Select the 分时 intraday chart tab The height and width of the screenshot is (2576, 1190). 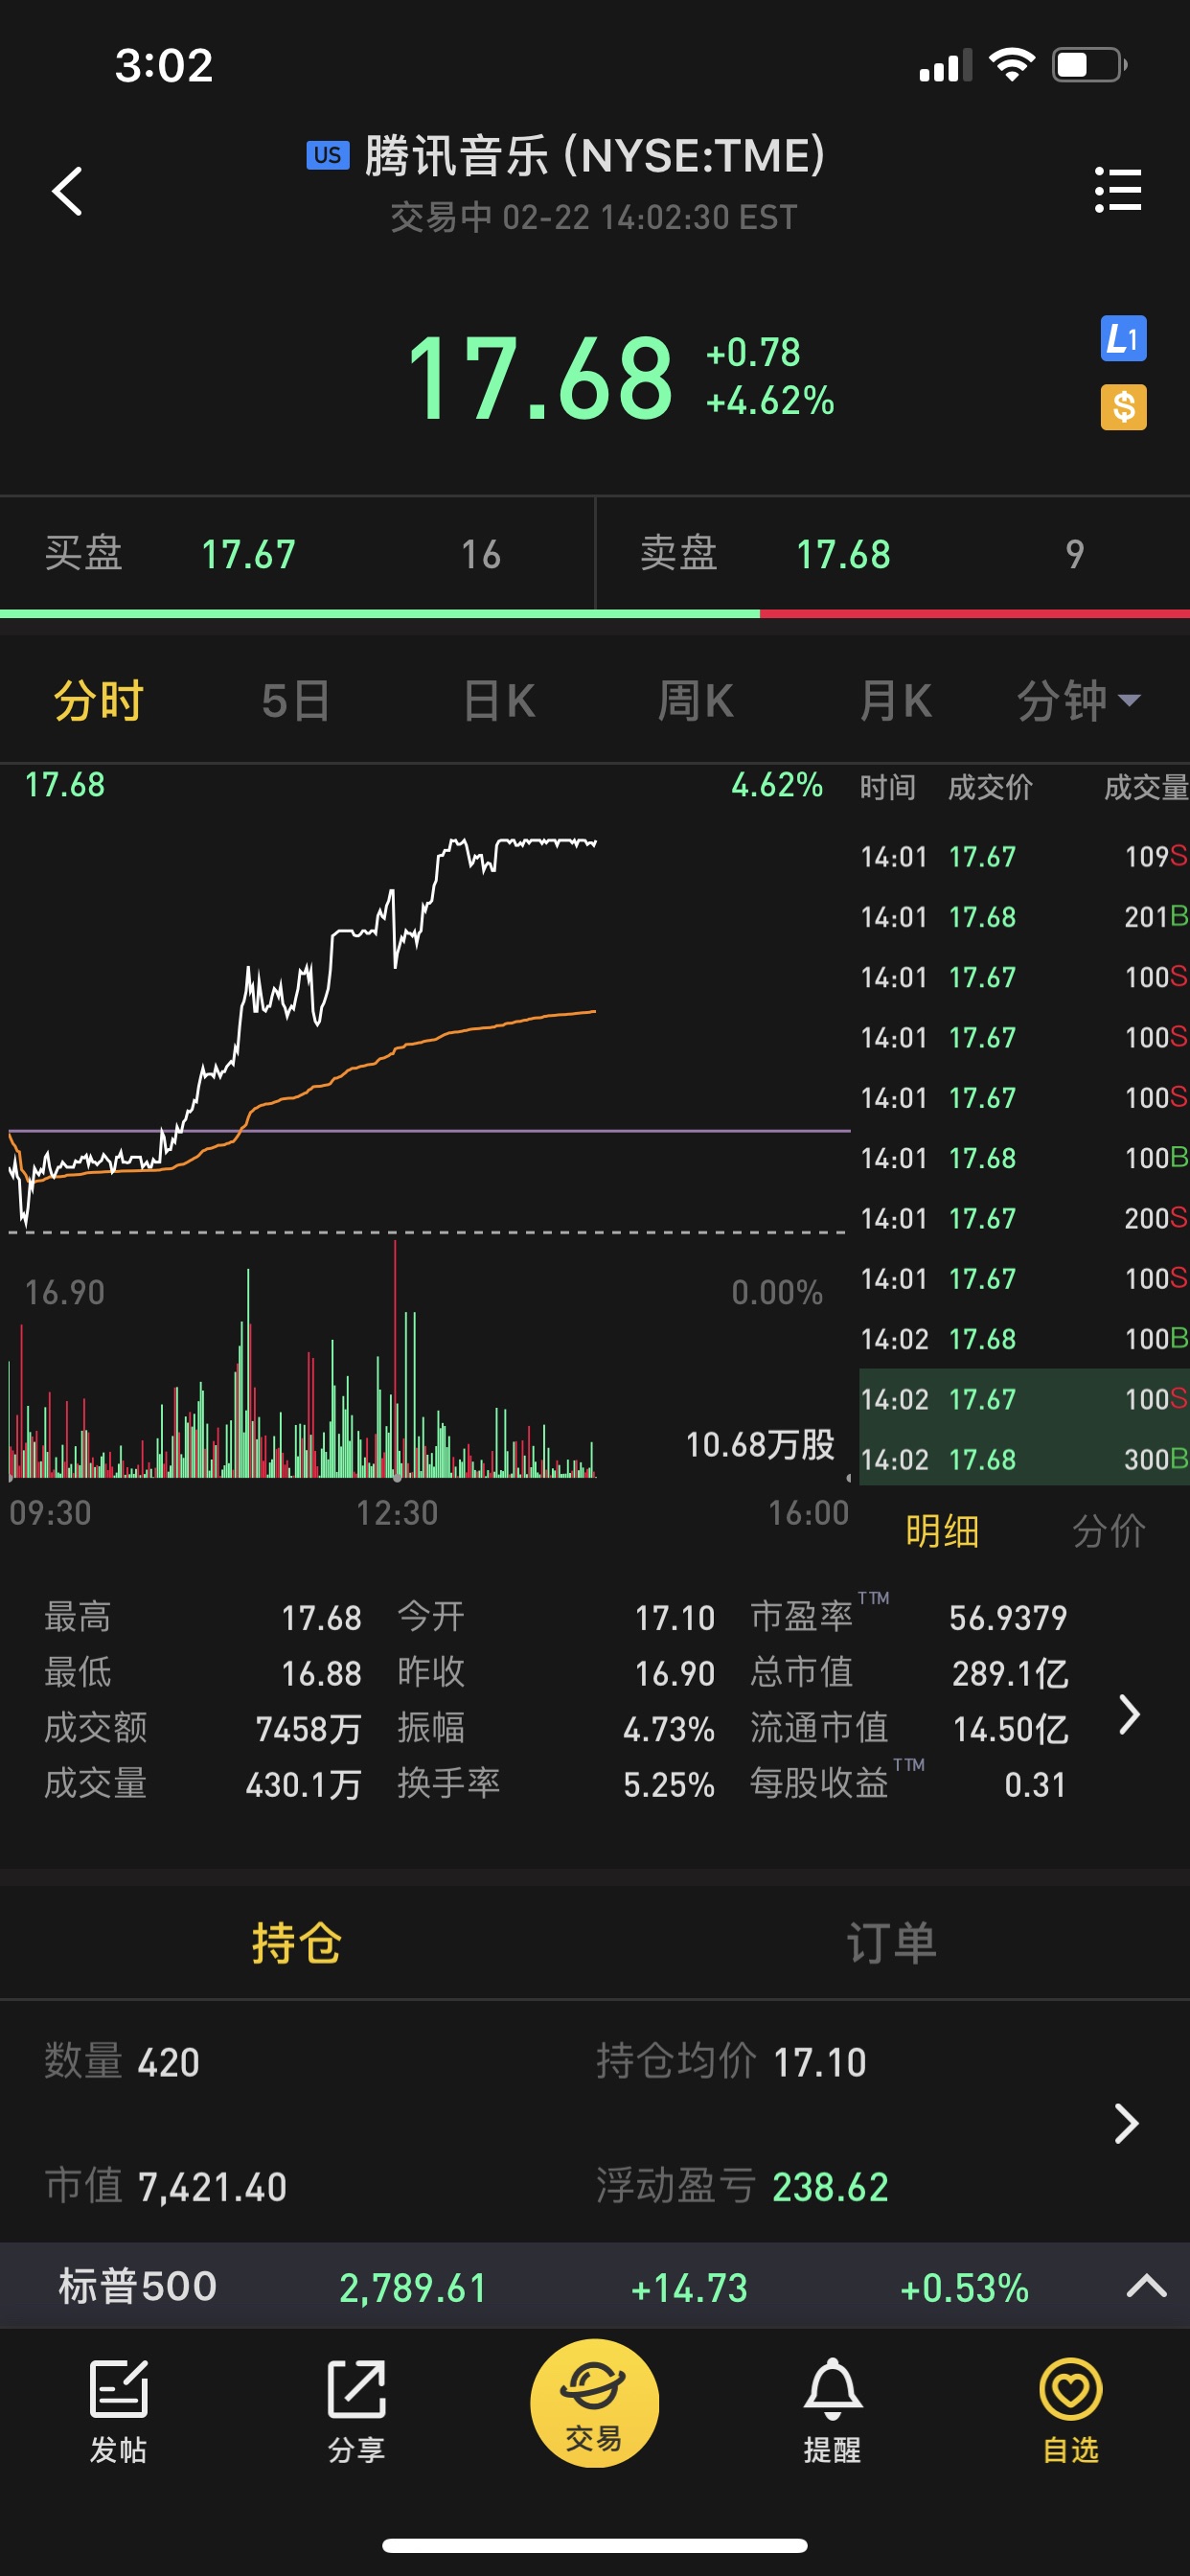[98, 700]
